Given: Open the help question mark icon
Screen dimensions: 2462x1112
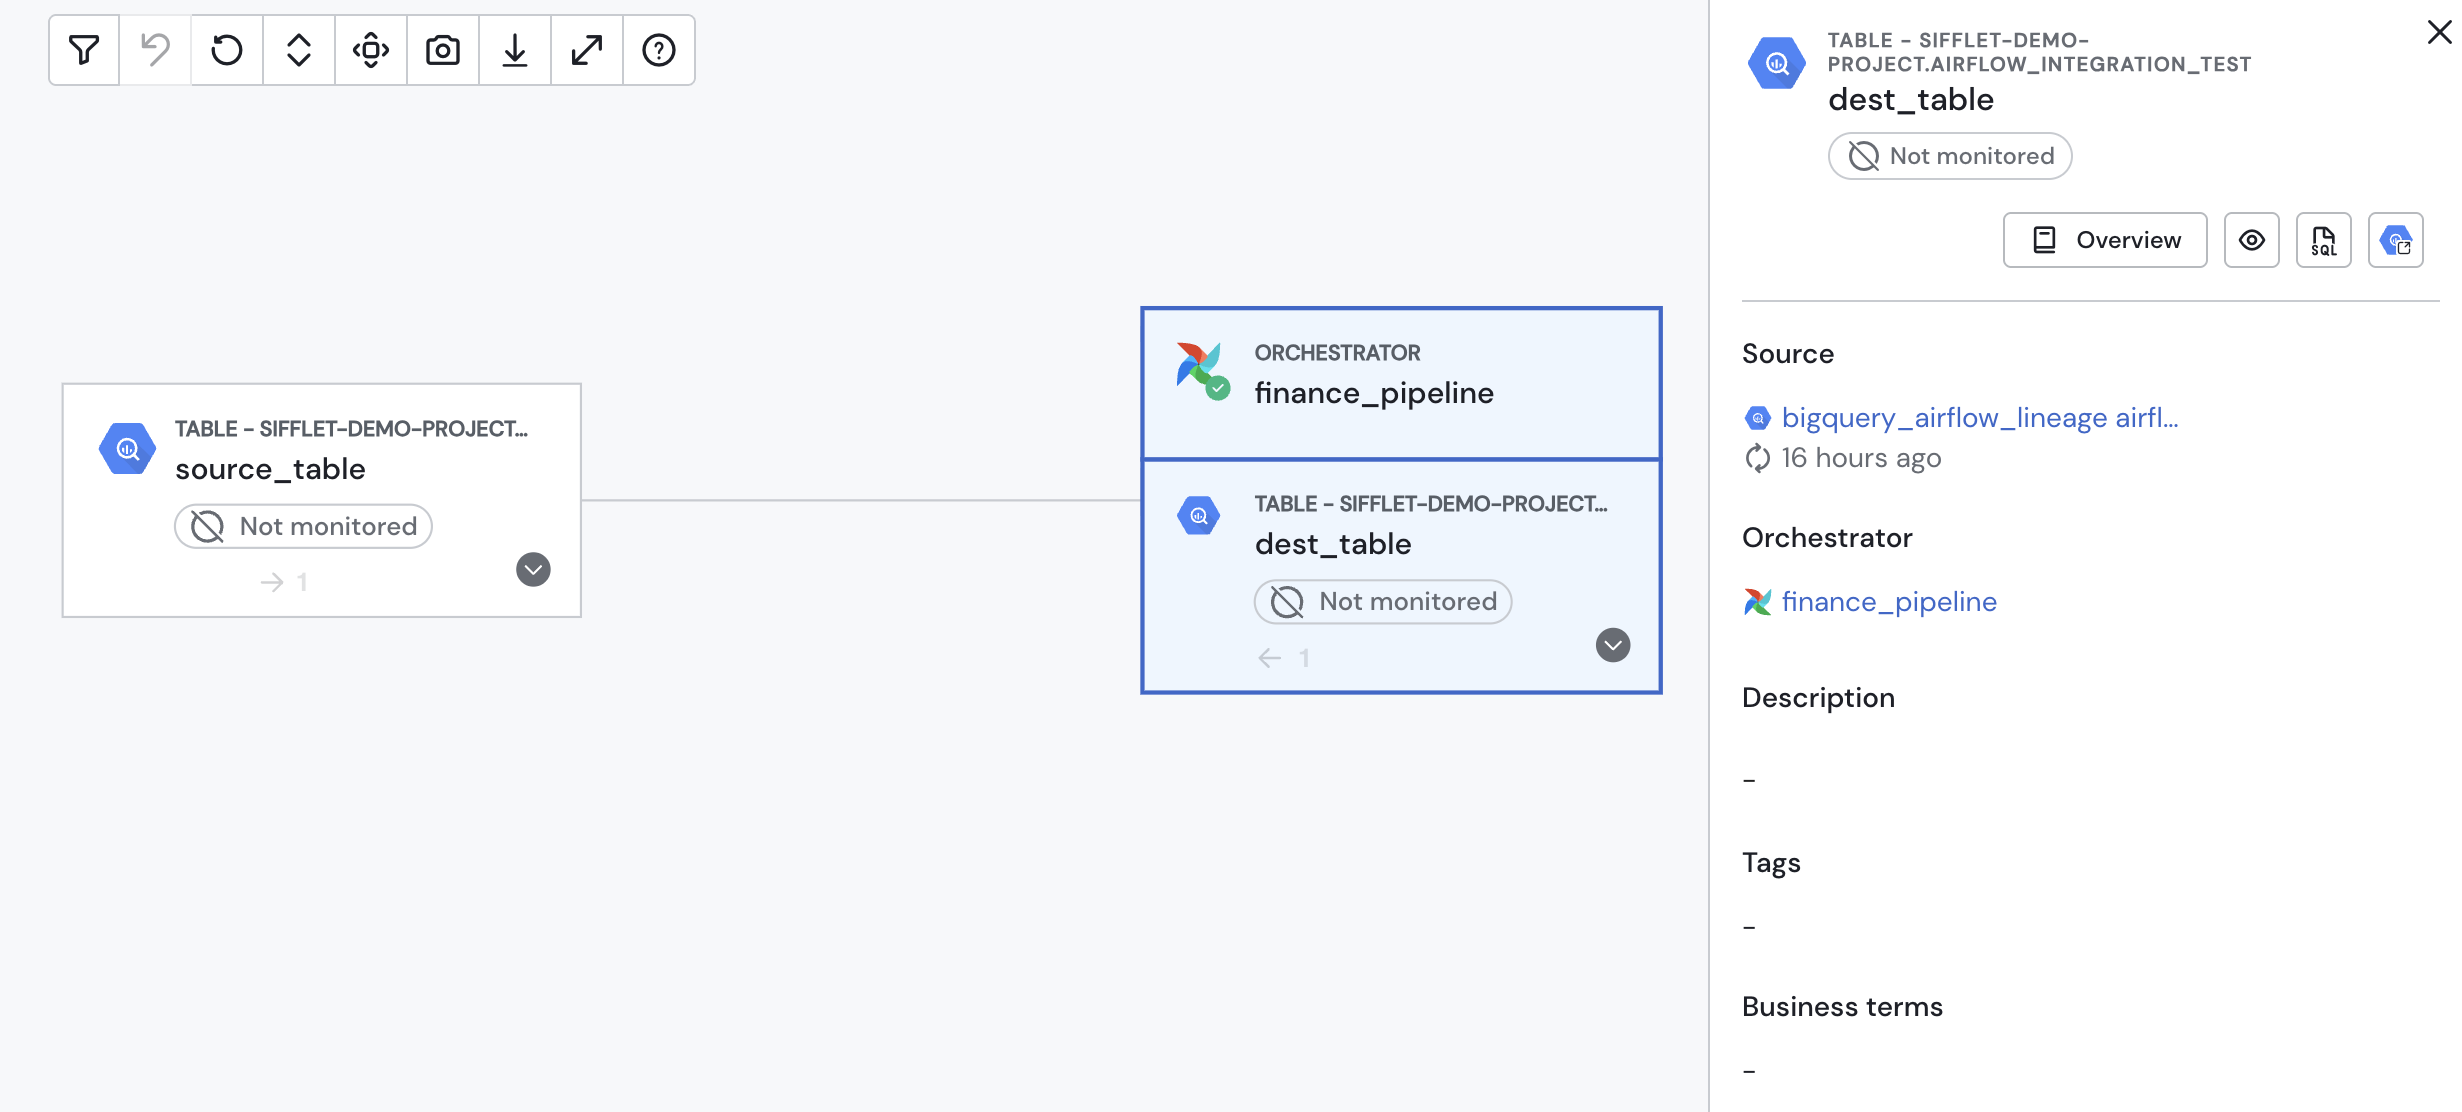Looking at the screenshot, I should [x=659, y=50].
